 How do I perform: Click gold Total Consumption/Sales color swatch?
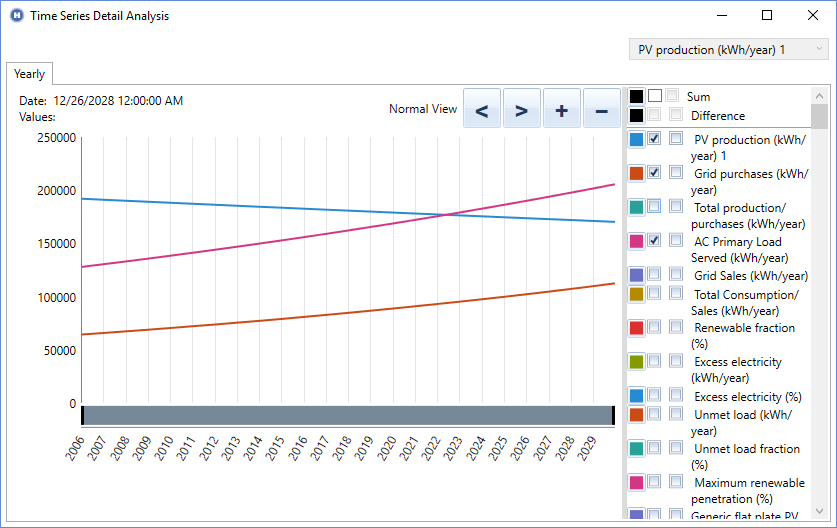[636, 294]
